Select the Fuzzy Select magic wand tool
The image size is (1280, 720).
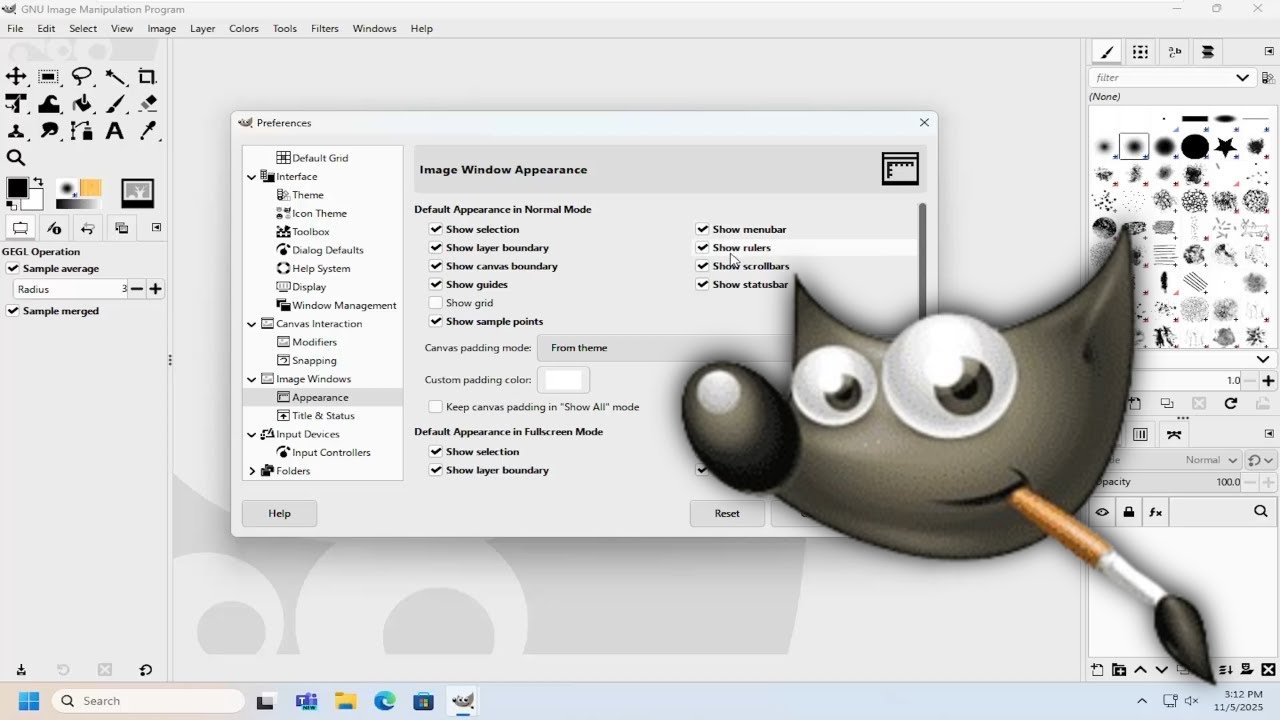pyautogui.click(x=115, y=77)
